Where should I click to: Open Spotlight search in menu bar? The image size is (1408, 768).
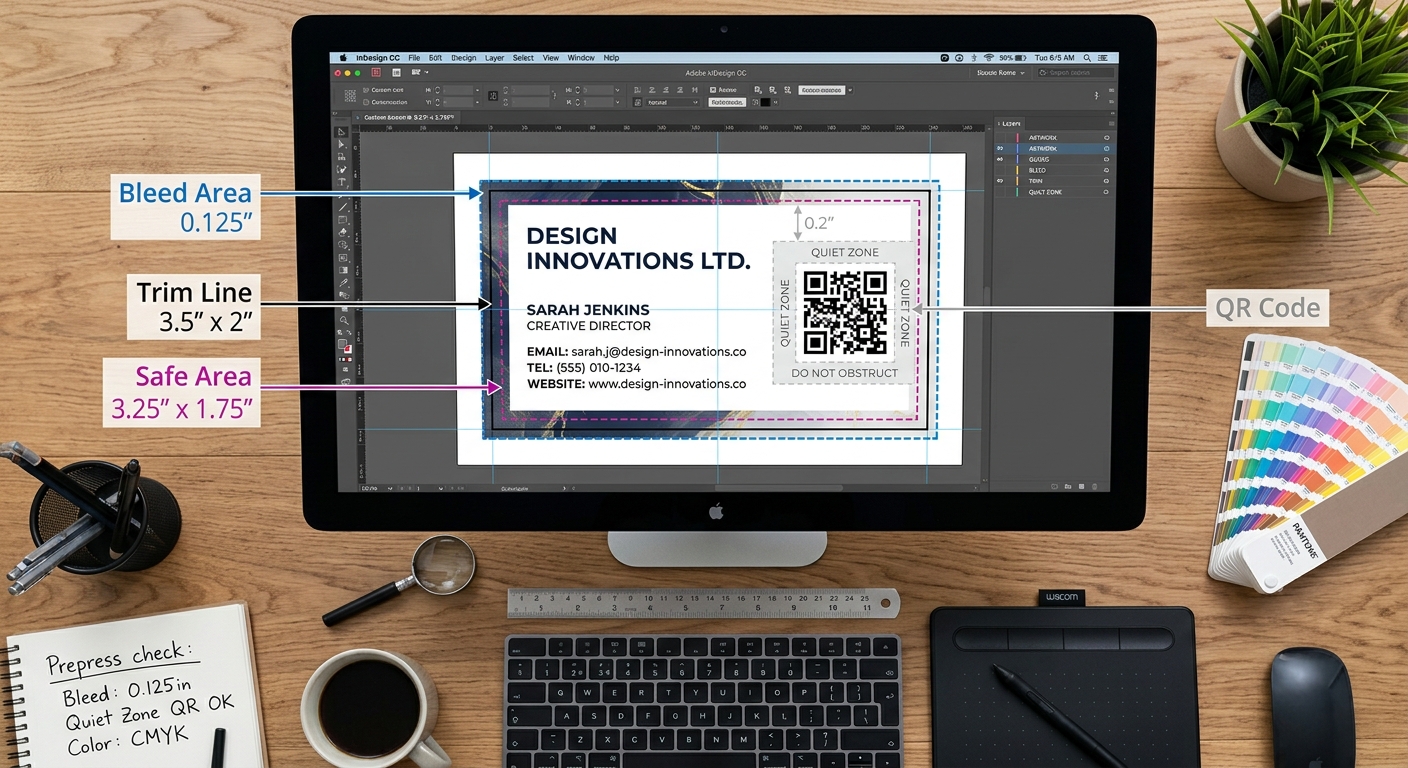[x=1087, y=58]
